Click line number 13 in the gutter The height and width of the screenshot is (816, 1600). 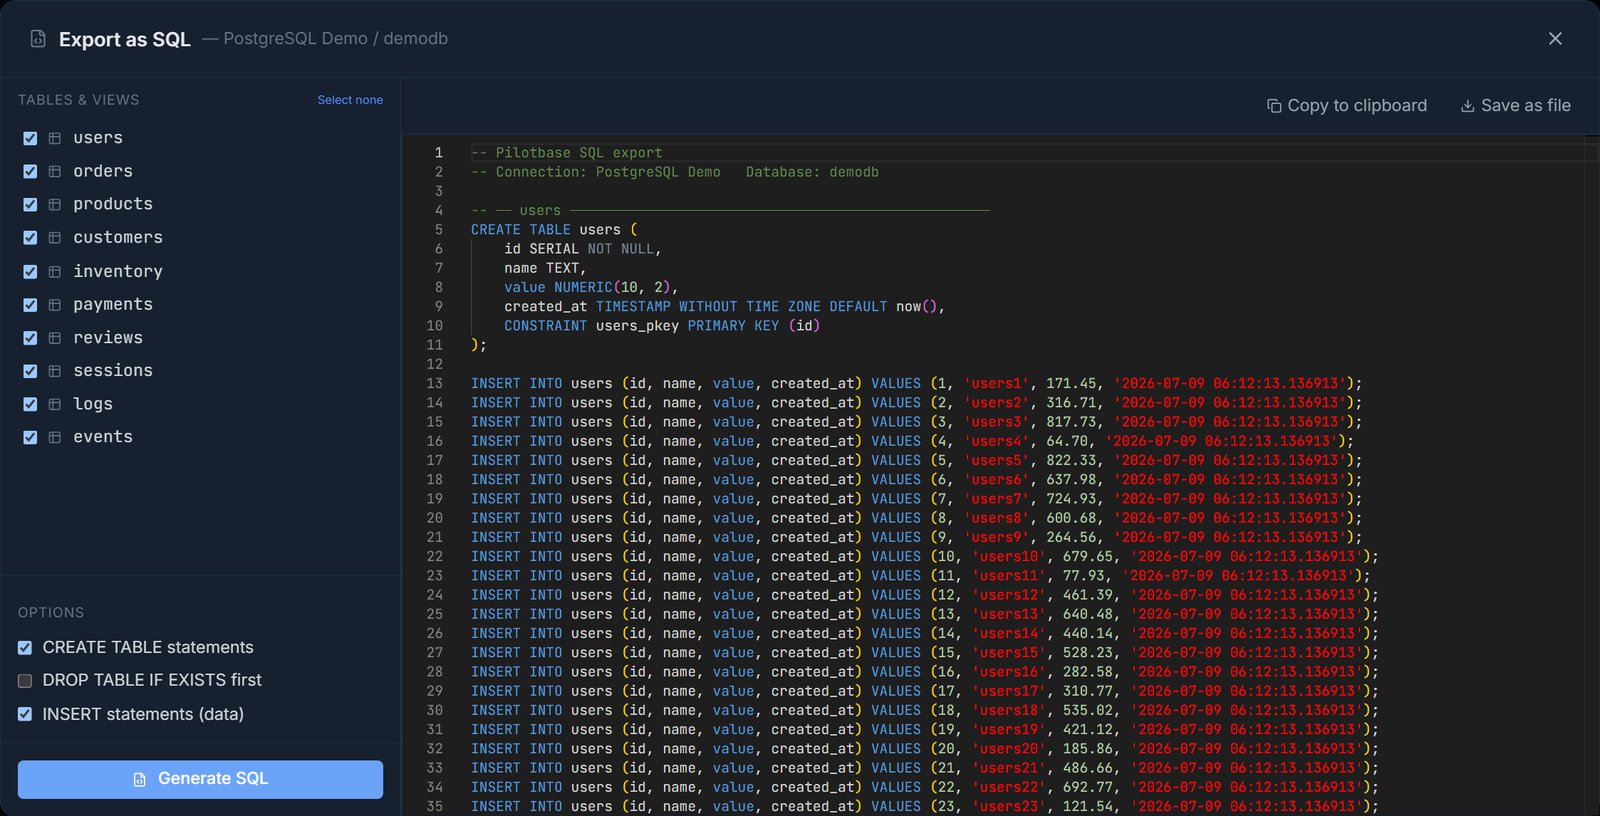coord(434,384)
